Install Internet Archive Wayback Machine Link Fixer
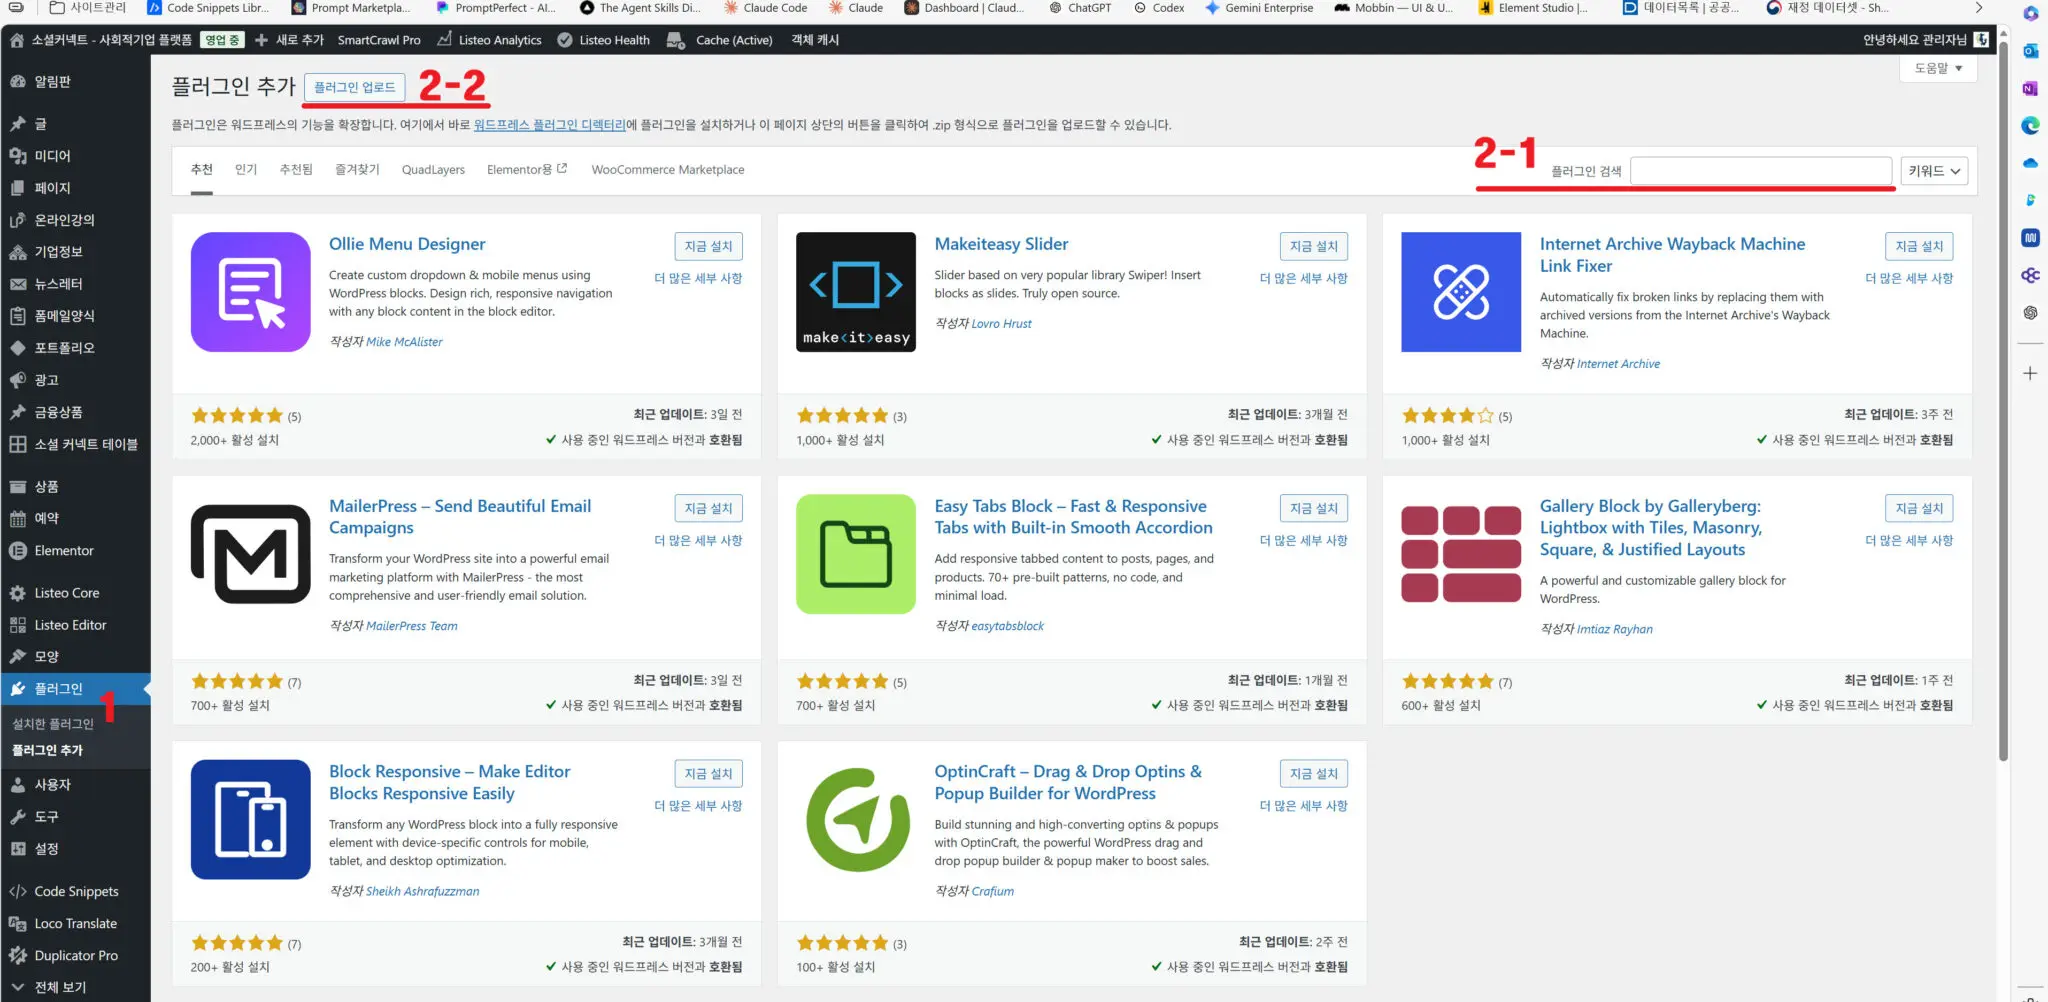 coord(1919,246)
